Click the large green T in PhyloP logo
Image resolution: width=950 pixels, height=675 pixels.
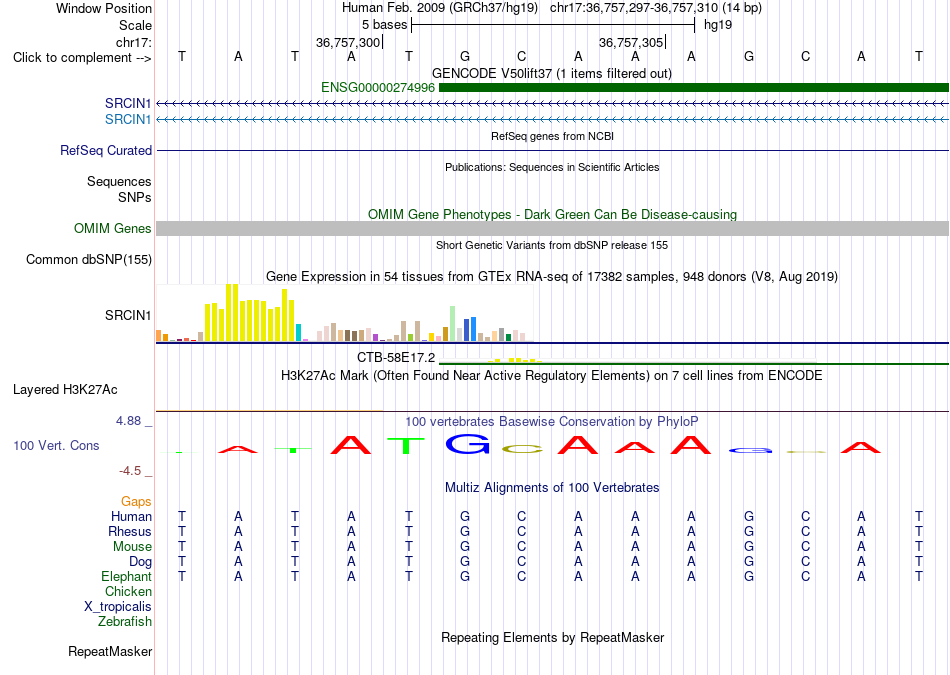click(405, 445)
